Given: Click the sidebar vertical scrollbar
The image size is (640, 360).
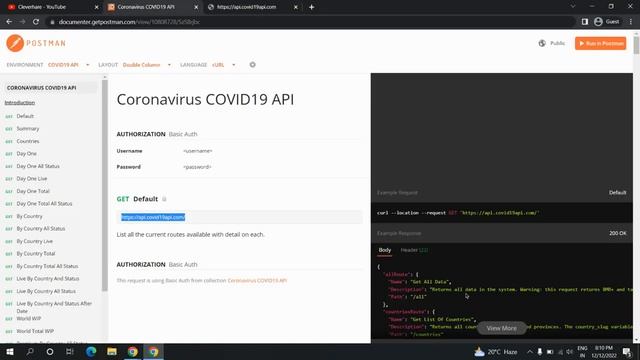Looking at the screenshot, I should coord(104,186).
